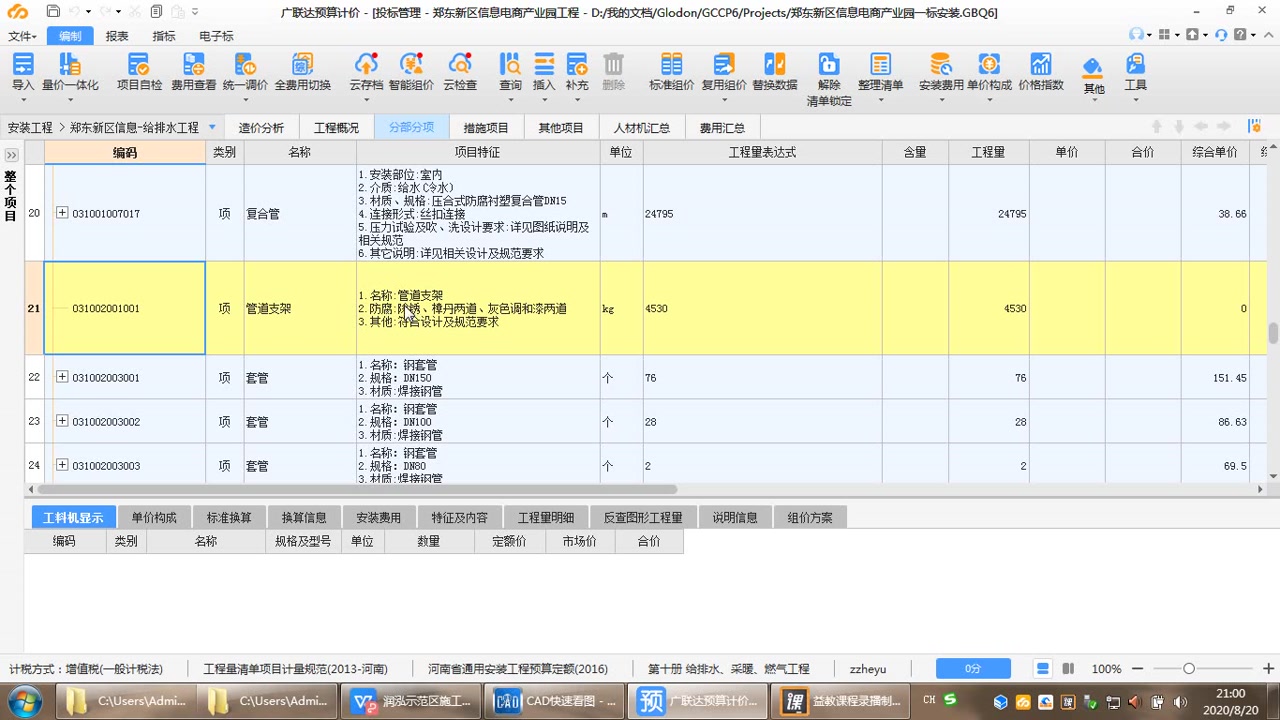Open 报表 ribbon tab

[117, 36]
